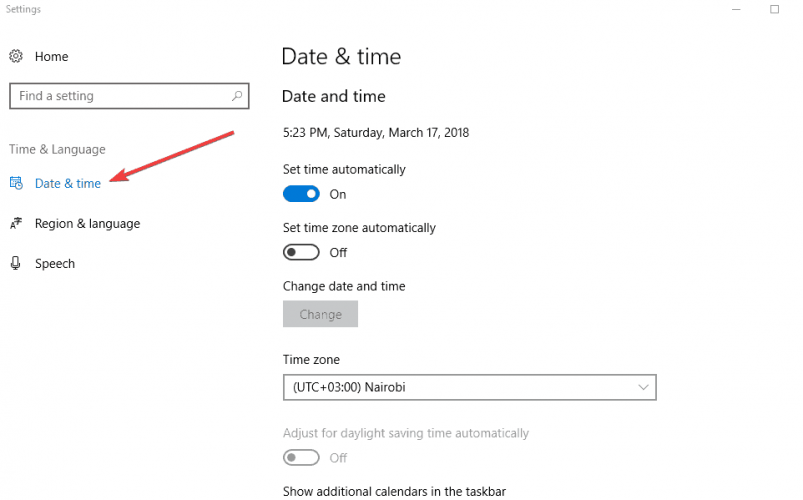This screenshot has height=500, width=803.
Task: Toggle Adjust for daylight saving time
Action: 301,457
